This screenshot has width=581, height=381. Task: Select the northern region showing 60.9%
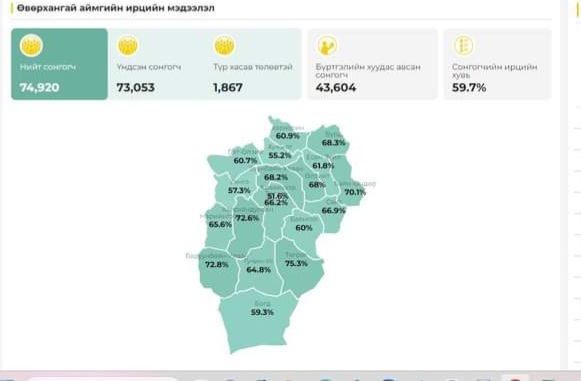click(x=287, y=133)
